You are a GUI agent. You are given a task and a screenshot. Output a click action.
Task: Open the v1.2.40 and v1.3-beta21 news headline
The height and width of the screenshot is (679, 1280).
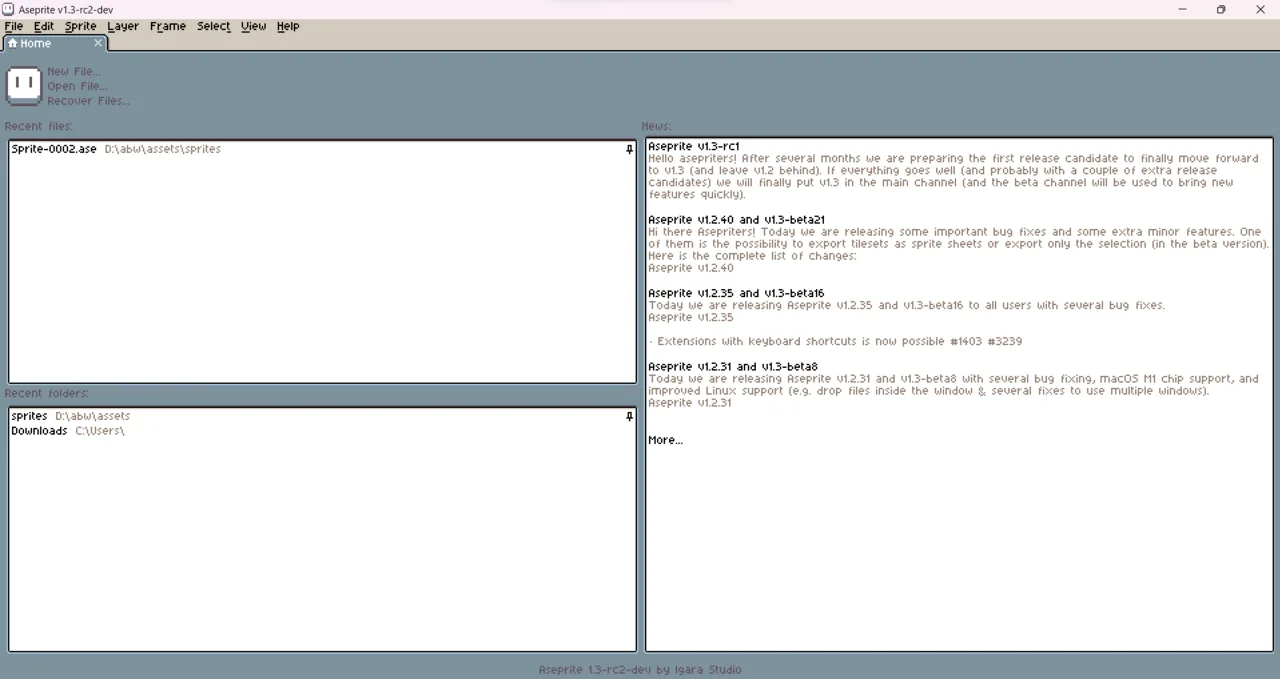click(736, 220)
